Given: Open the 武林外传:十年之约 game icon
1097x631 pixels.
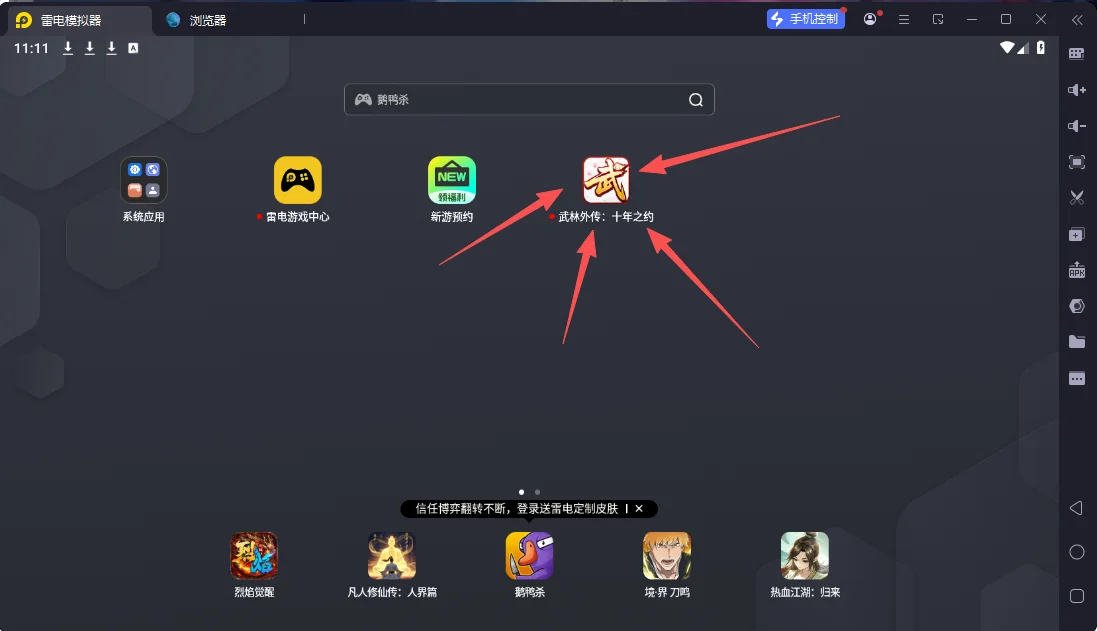Looking at the screenshot, I should coord(606,180).
